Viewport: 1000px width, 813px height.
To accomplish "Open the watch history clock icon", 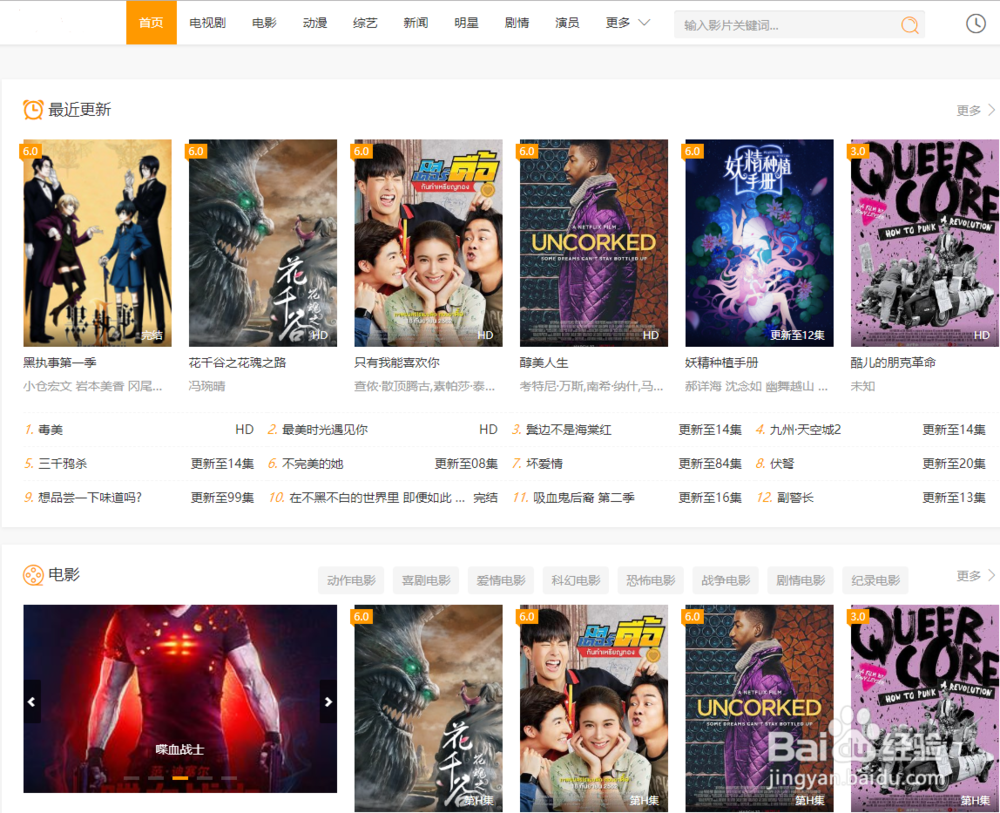I will 976,24.
